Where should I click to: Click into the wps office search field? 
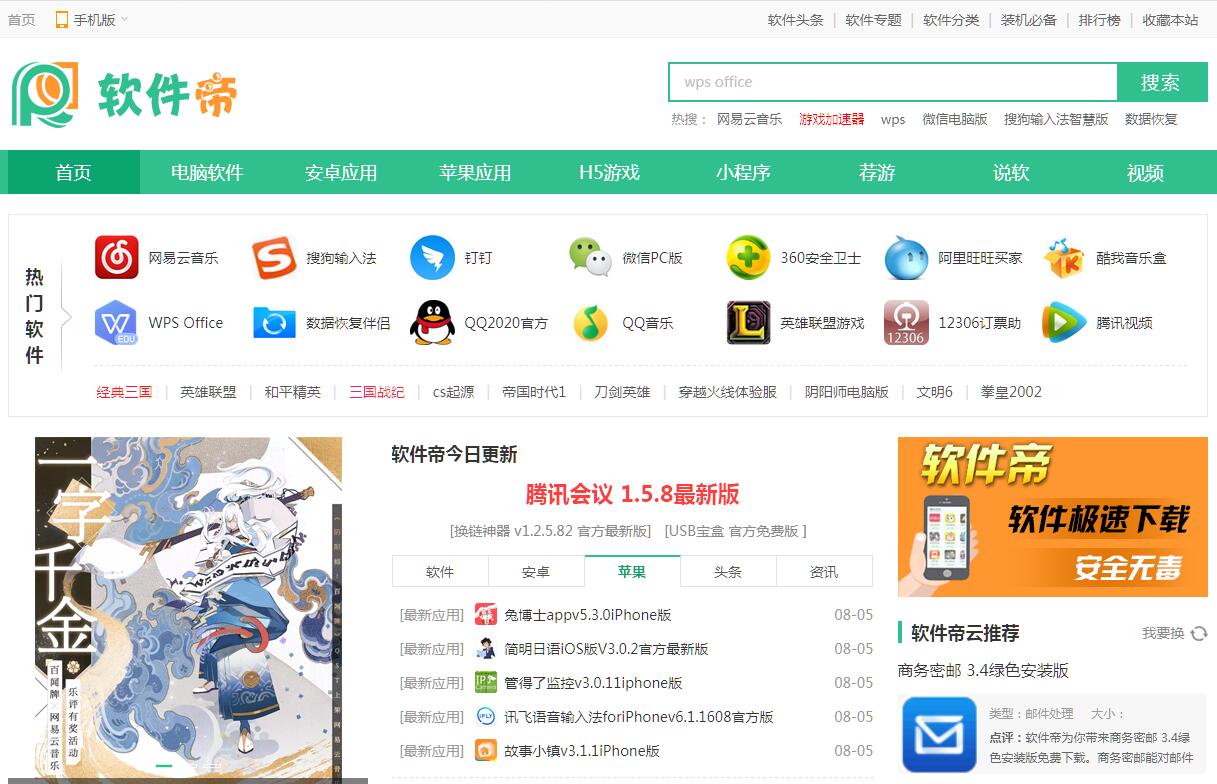pyautogui.click(x=892, y=82)
